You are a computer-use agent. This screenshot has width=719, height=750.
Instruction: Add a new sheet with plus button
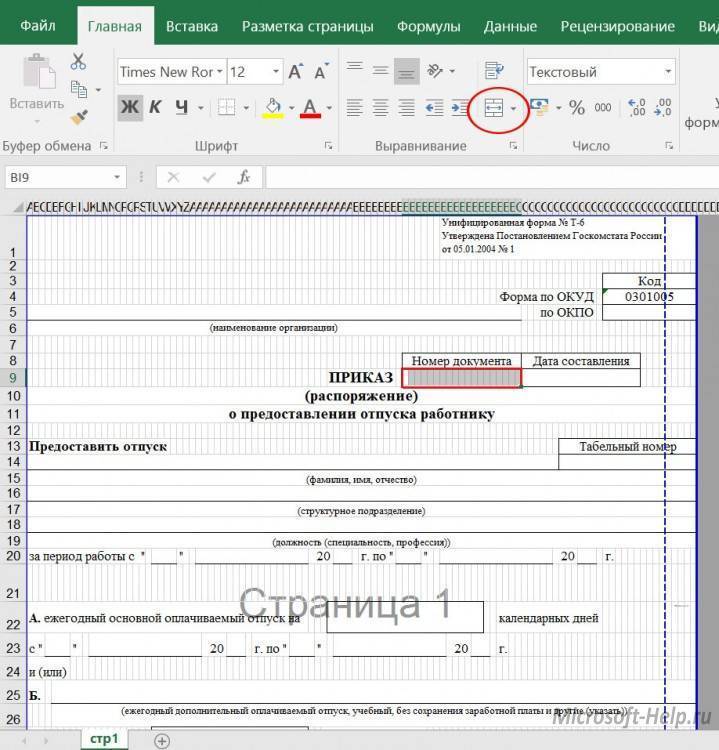[162, 740]
